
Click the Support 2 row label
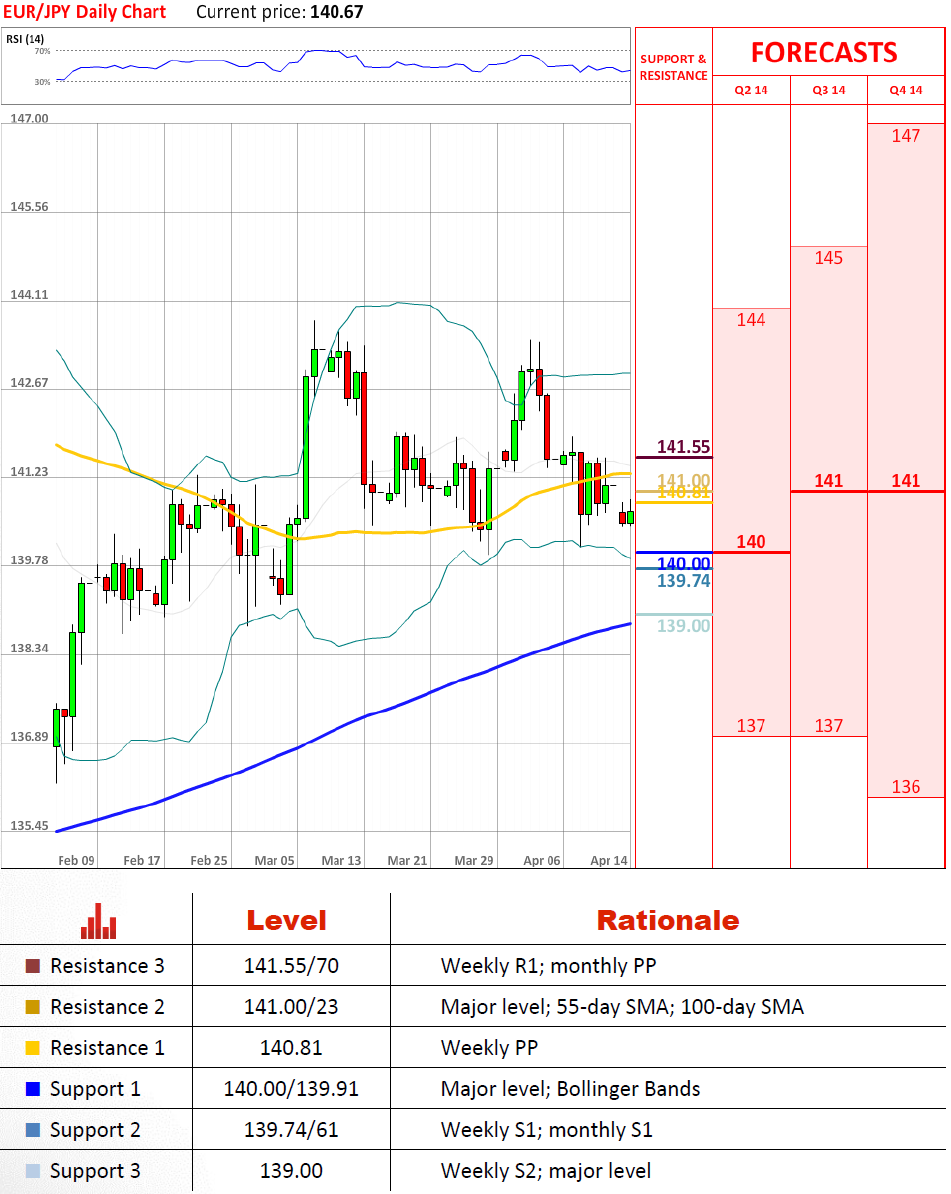click(95, 1131)
